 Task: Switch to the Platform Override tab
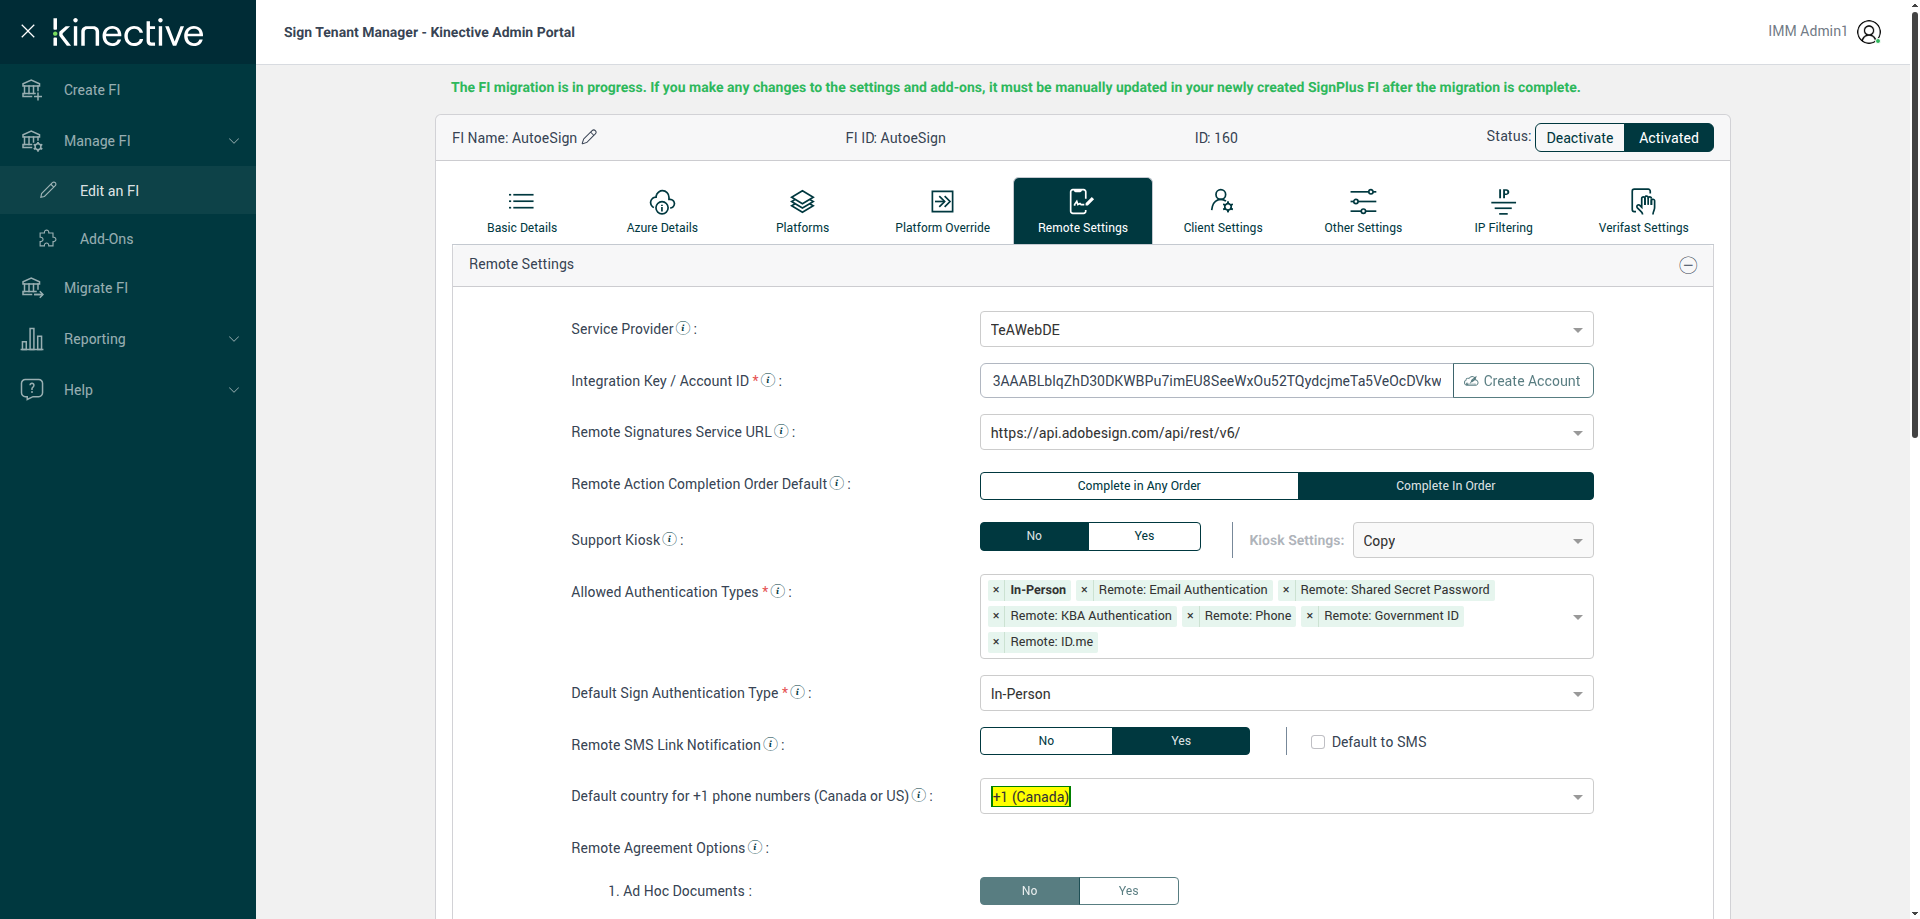(942, 211)
